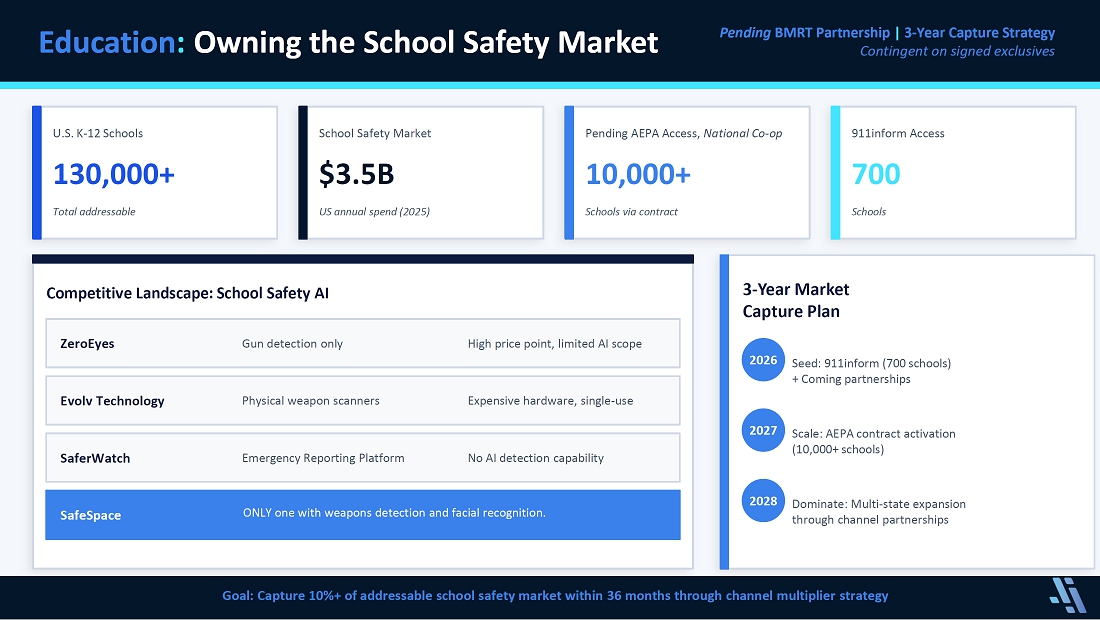Click 'Gun detection only' cell

pos(292,344)
